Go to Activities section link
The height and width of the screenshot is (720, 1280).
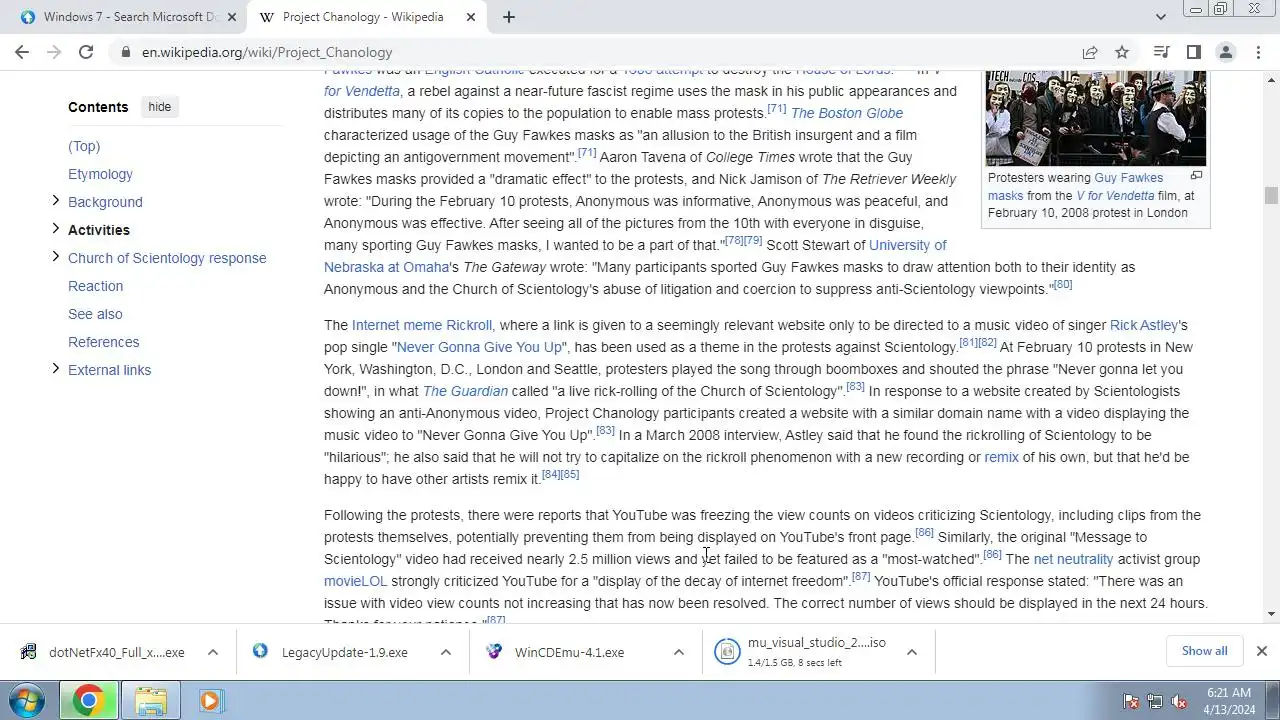click(99, 230)
